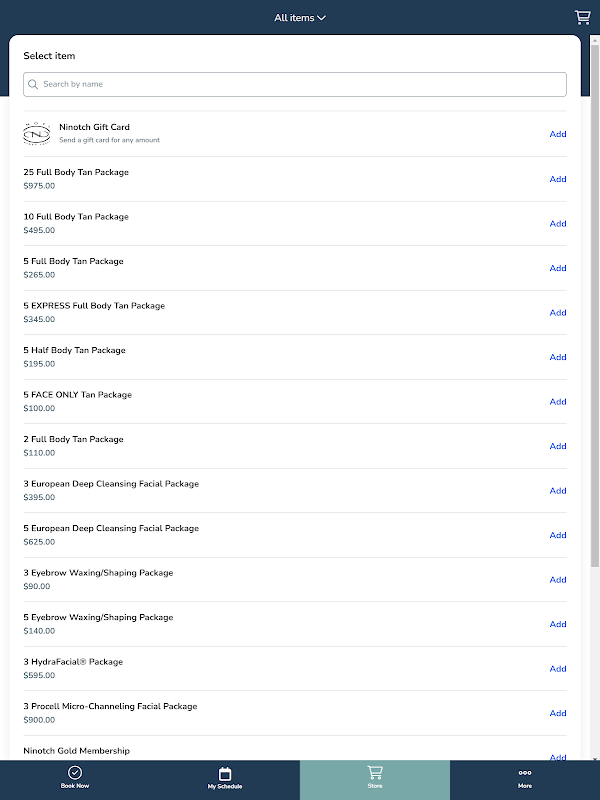Add 5 Half Body Tan Package
This screenshot has height=800, width=600.
[558, 357]
